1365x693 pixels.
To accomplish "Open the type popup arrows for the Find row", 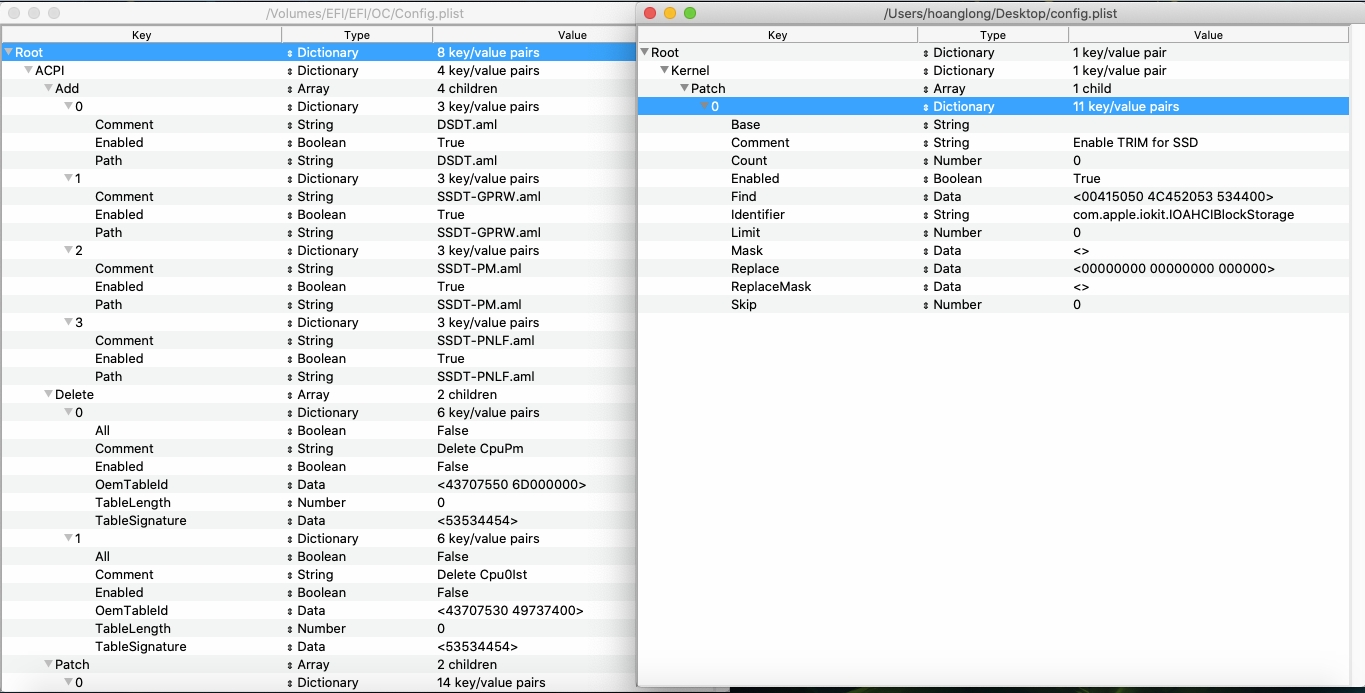I will click(926, 197).
